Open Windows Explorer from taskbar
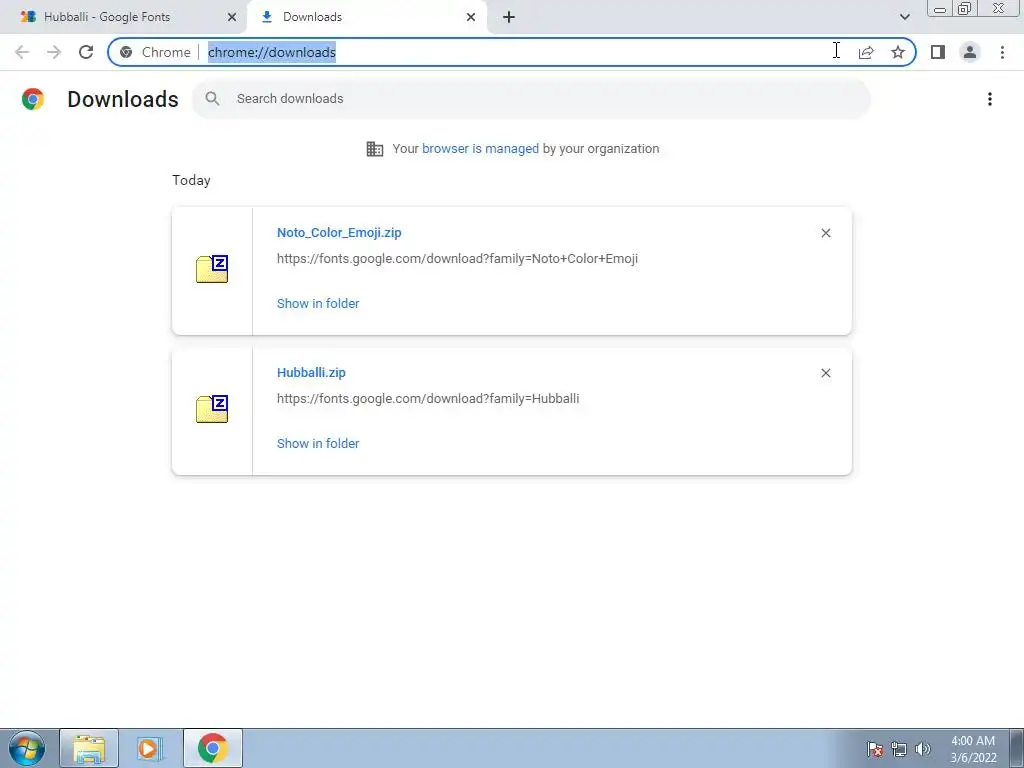Viewport: 1024px width, 768px height. [89, 748]
